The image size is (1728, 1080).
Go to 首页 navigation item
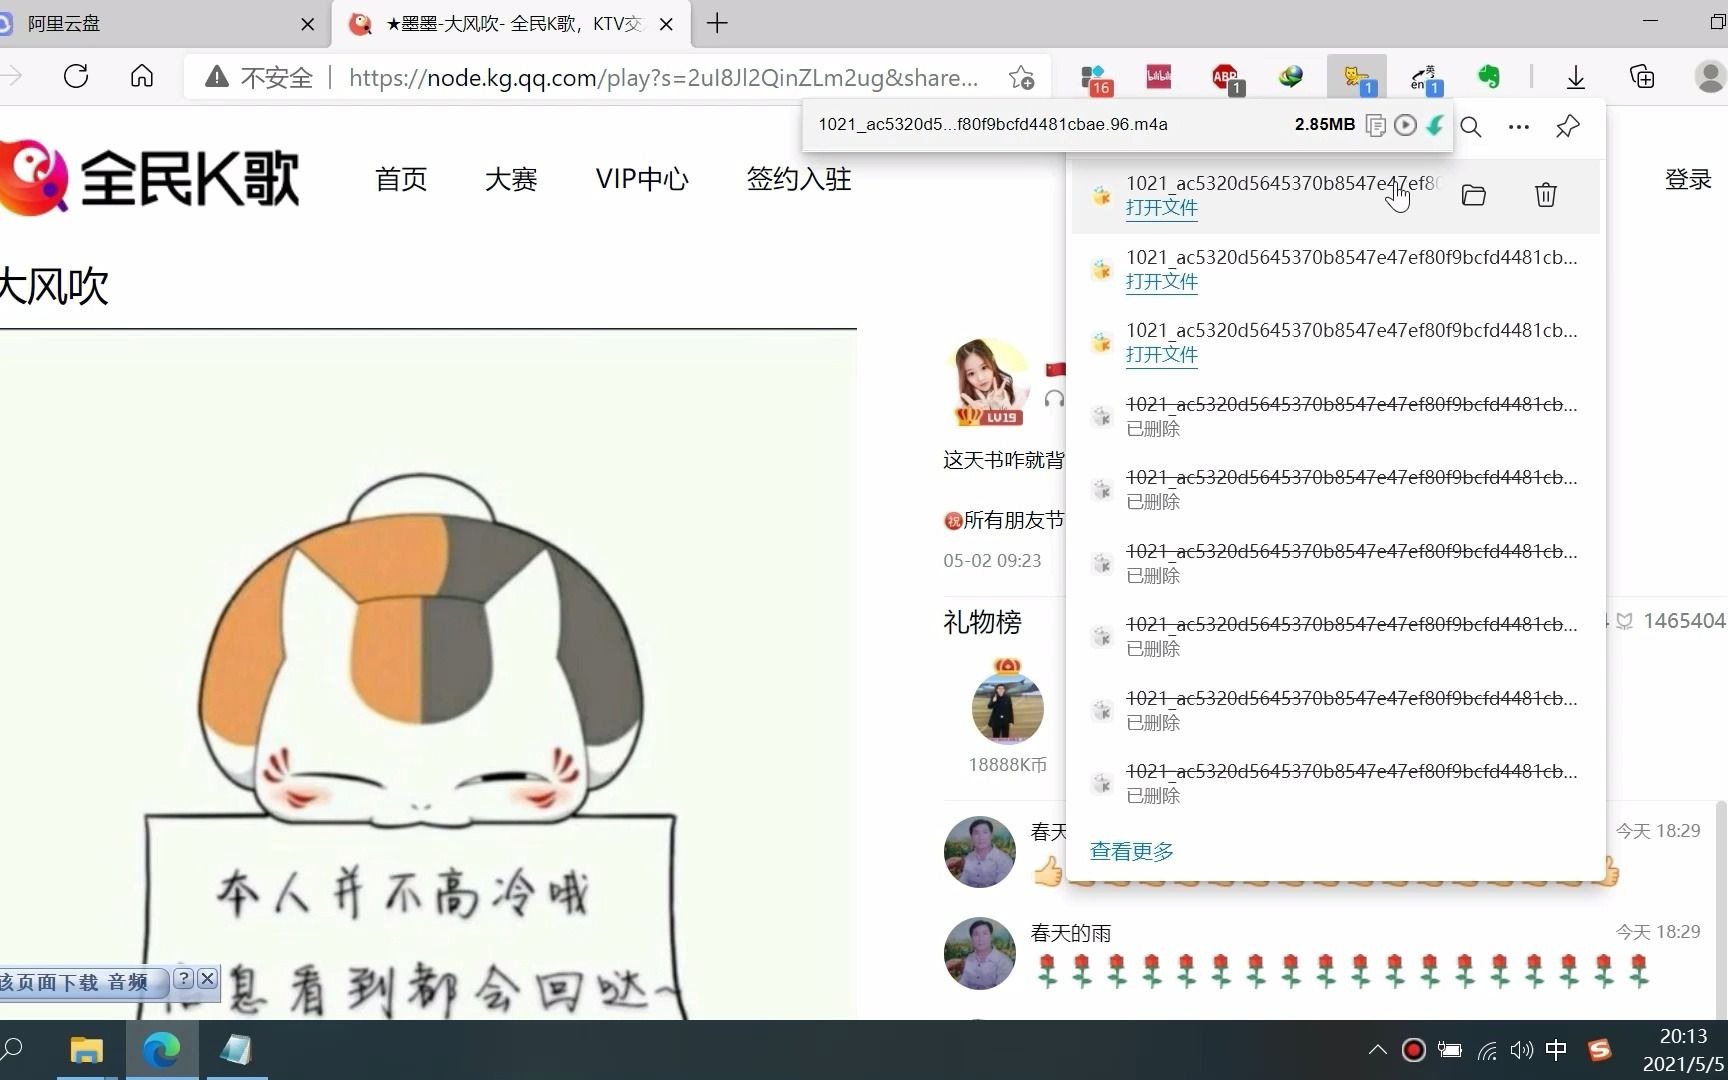coord(401,179)
